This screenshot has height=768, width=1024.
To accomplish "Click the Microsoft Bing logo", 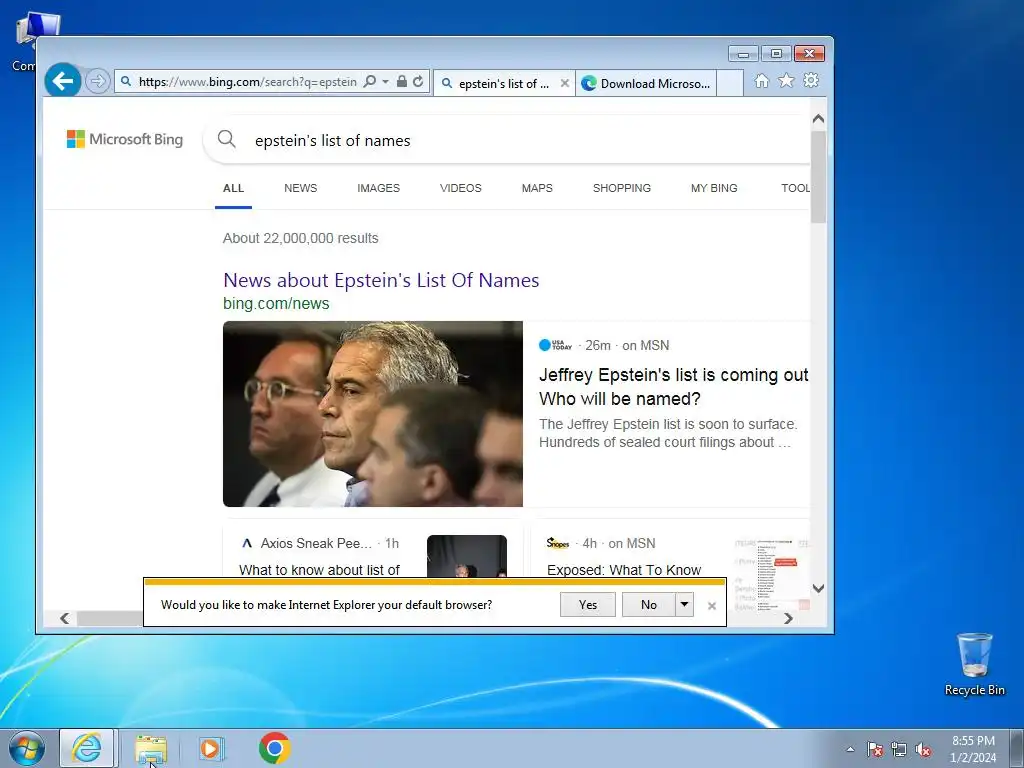I will 125,139.
